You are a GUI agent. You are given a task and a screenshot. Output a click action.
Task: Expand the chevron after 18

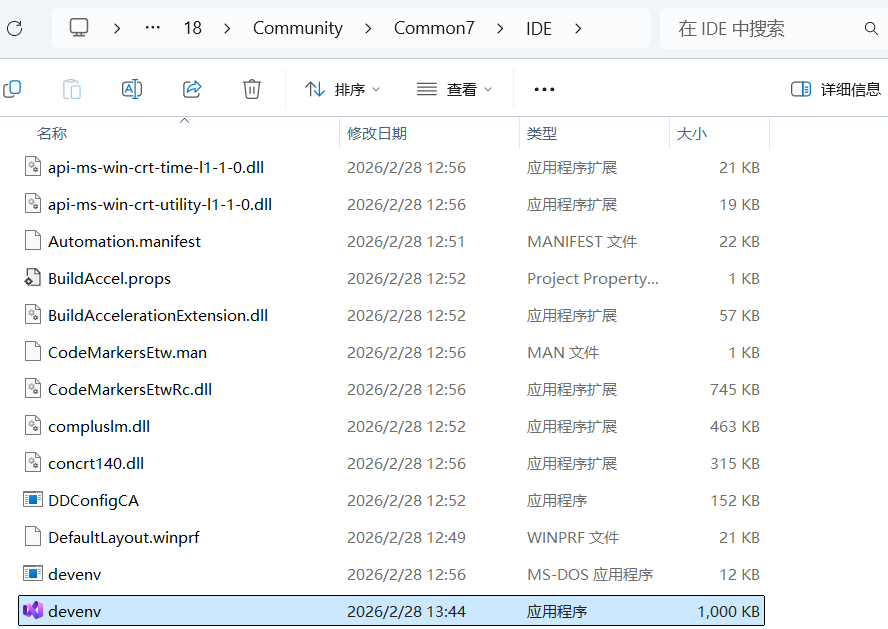pos(227,28)
